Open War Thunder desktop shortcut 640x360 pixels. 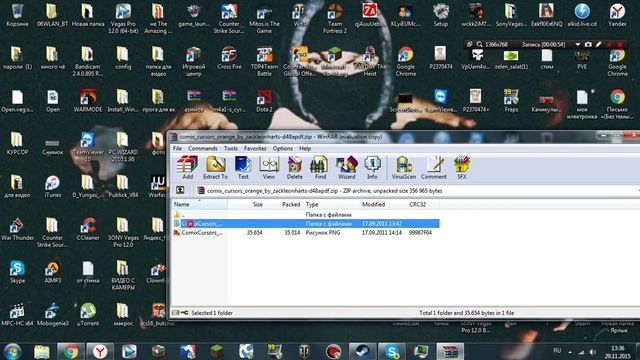coord(17,229)
